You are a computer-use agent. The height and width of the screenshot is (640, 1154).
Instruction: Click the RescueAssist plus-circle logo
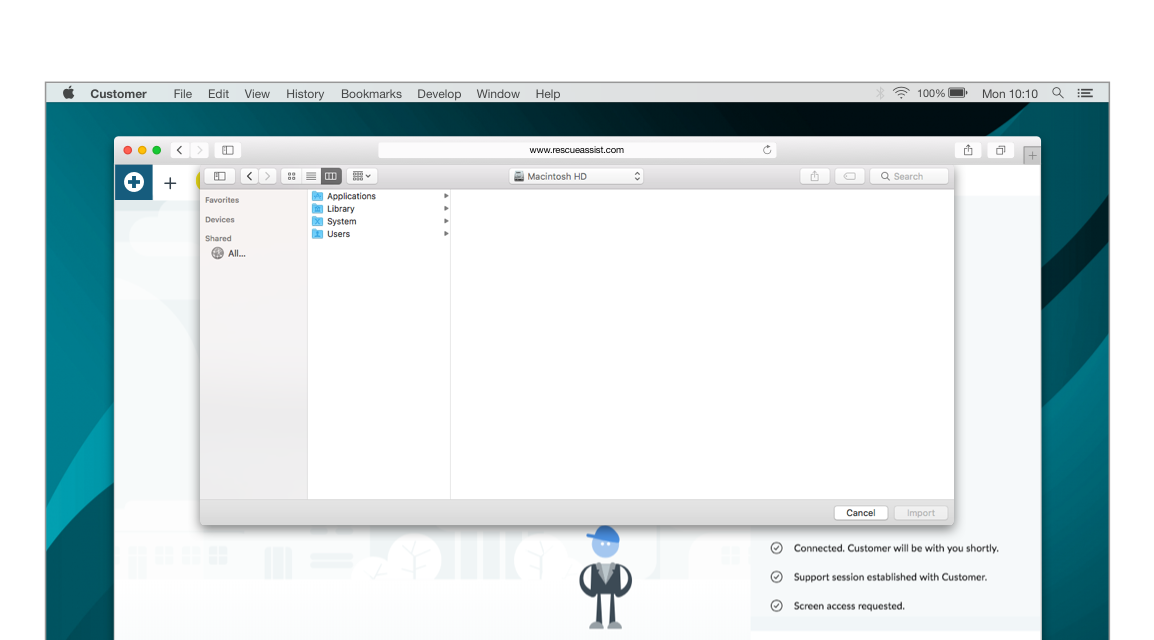coord(133,182)
